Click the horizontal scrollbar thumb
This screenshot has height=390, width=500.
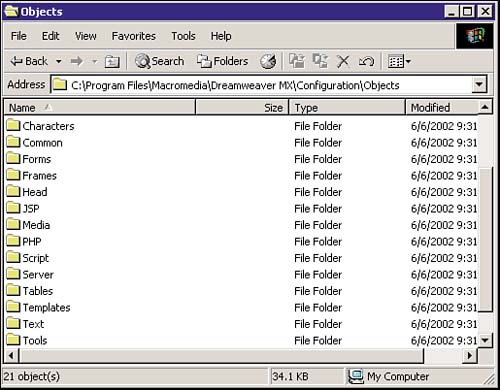click(x=221, y=356)
